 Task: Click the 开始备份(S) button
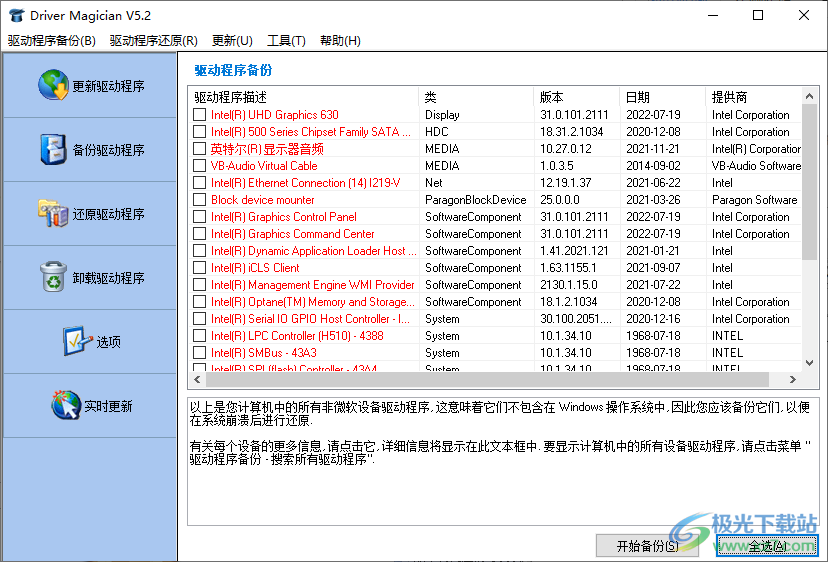tap(647, 546)
